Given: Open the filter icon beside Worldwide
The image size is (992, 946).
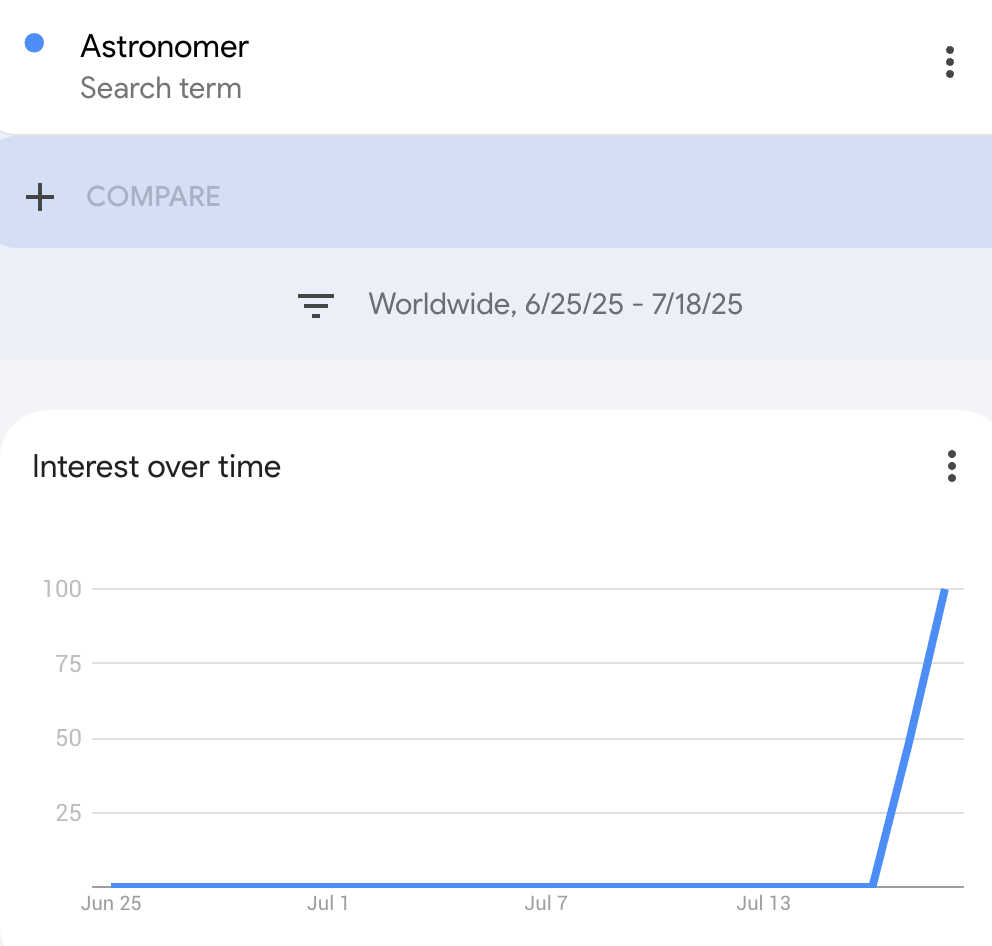Looking at the screenshot, I should pyautogui.click(x=316, y=305).
